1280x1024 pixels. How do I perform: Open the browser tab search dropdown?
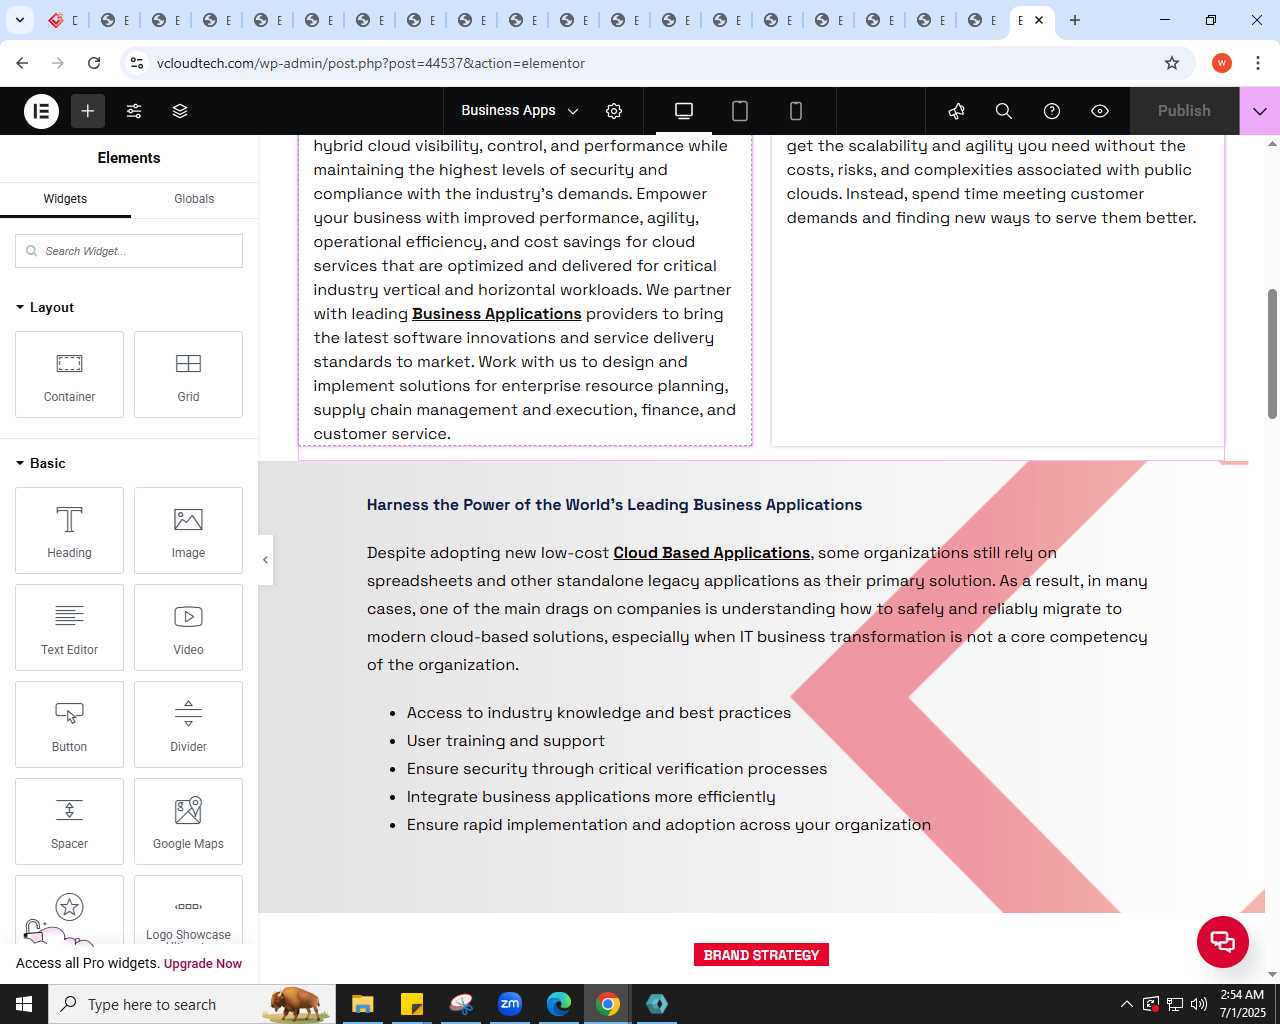(x=20, y=20)
